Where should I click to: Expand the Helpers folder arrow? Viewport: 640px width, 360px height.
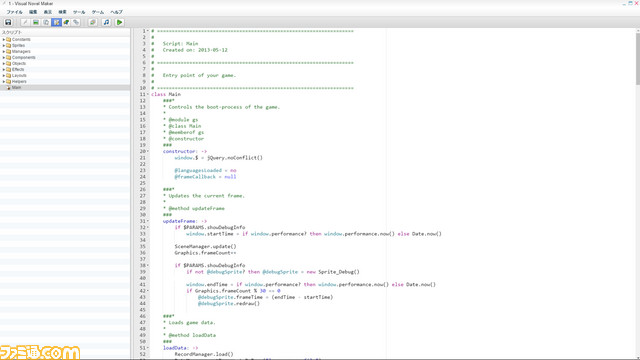click(4, 82)
